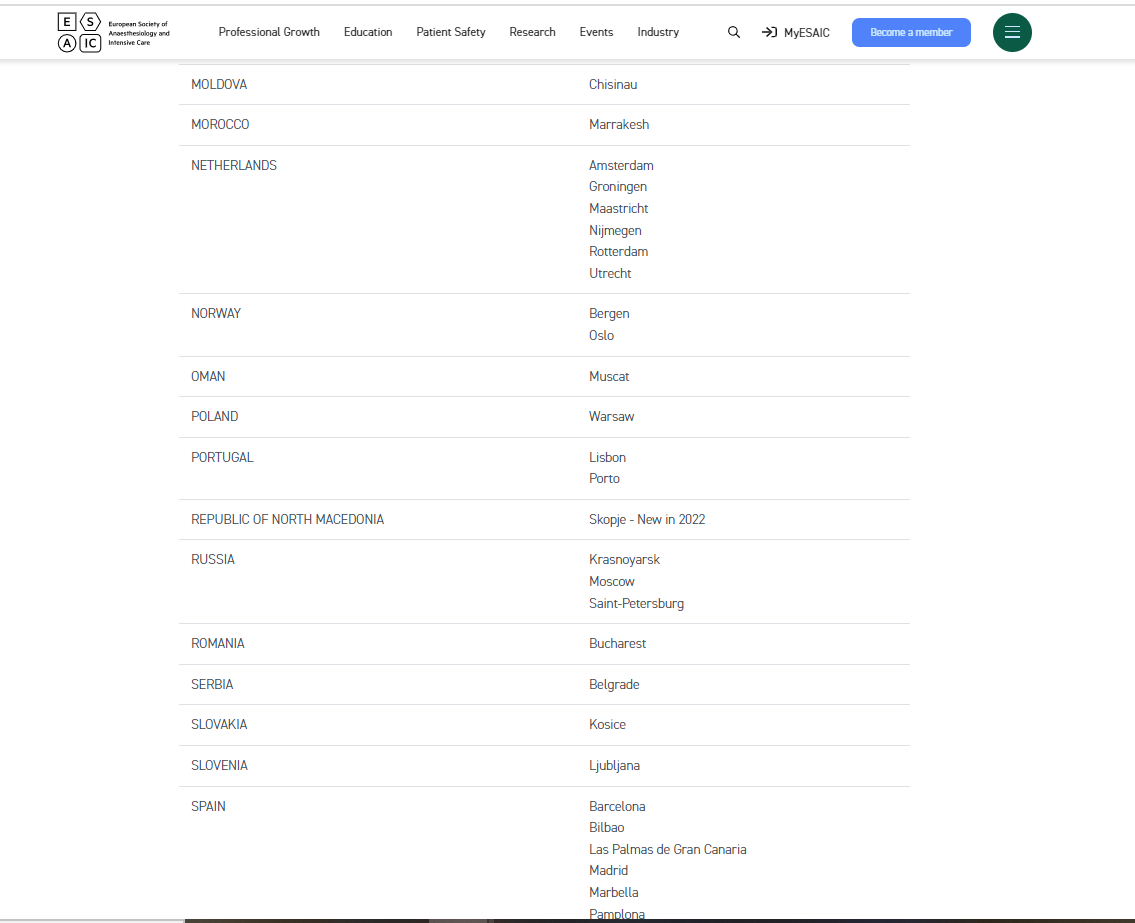The width and height of the screenshot is (1135, 923).
Task: Open the green hamburger menu
Action: coord(1011,33)
